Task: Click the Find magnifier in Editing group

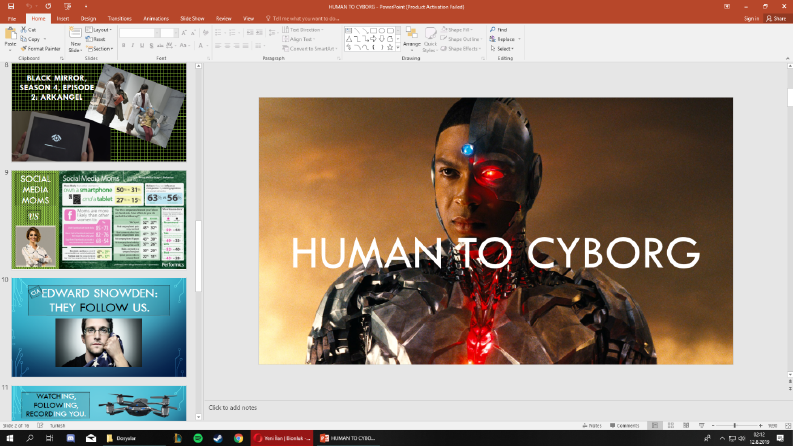Action: coord(499,30)
